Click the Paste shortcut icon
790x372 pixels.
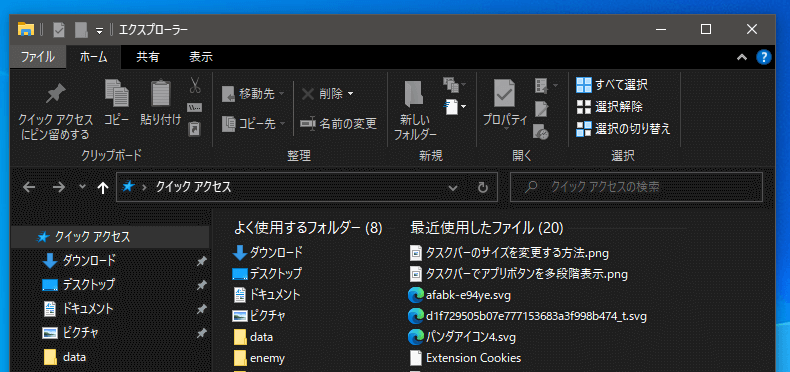[x=194, y=129]
